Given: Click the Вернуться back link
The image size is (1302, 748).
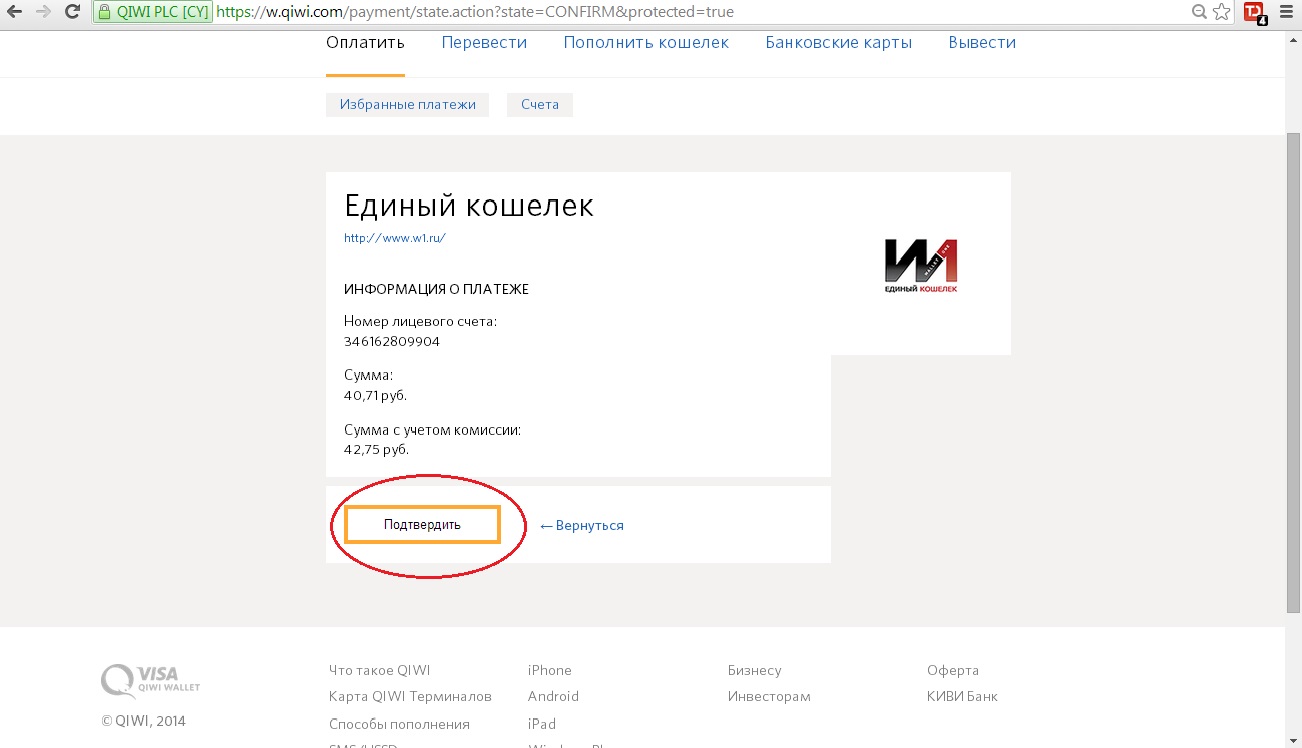Looking at the screenshot, I should [x=582, y=525].
